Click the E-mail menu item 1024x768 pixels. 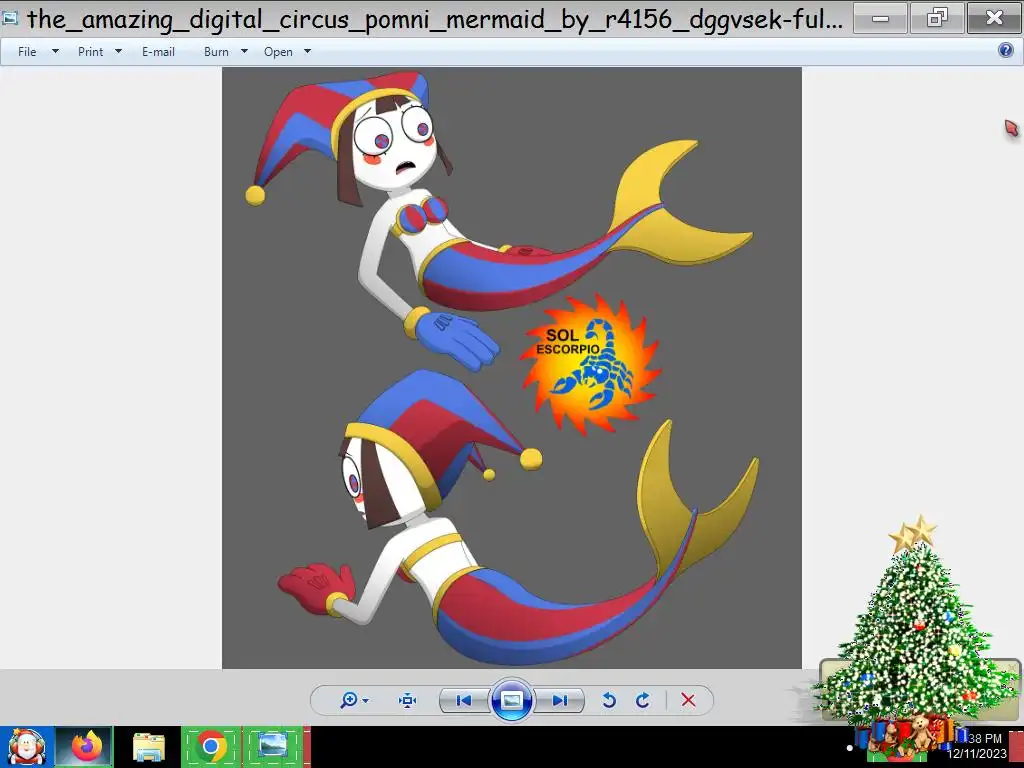(x=158, y=52)
